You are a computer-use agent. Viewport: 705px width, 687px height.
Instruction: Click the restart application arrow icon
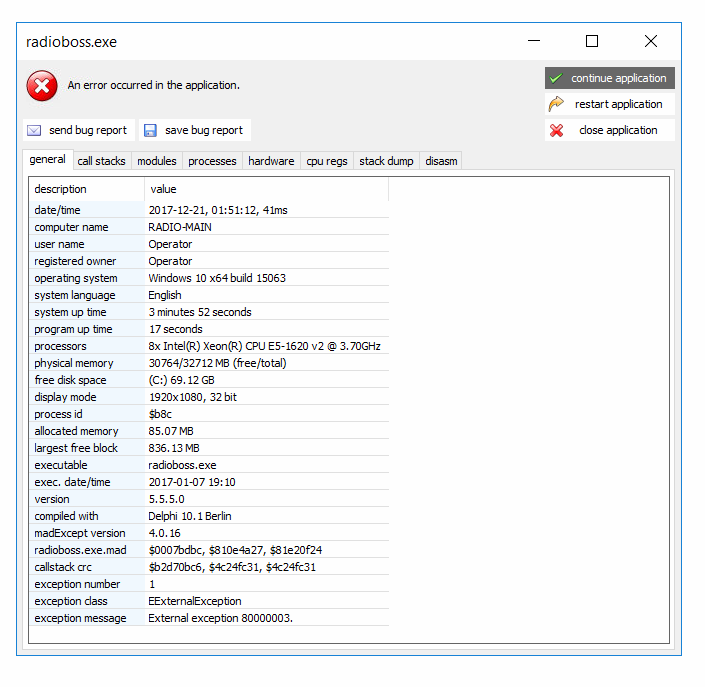pyautogui.click(x=556, y=104)
